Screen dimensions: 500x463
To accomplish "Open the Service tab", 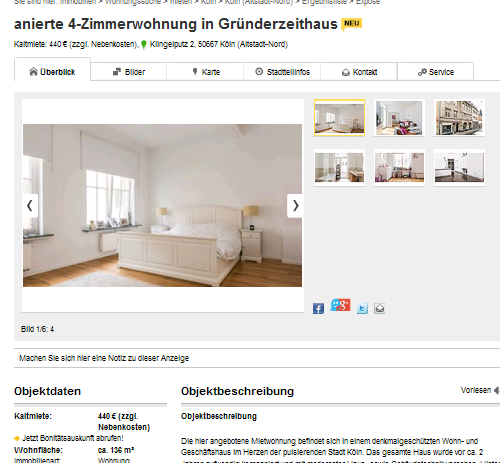I will [x=436, y=72].
